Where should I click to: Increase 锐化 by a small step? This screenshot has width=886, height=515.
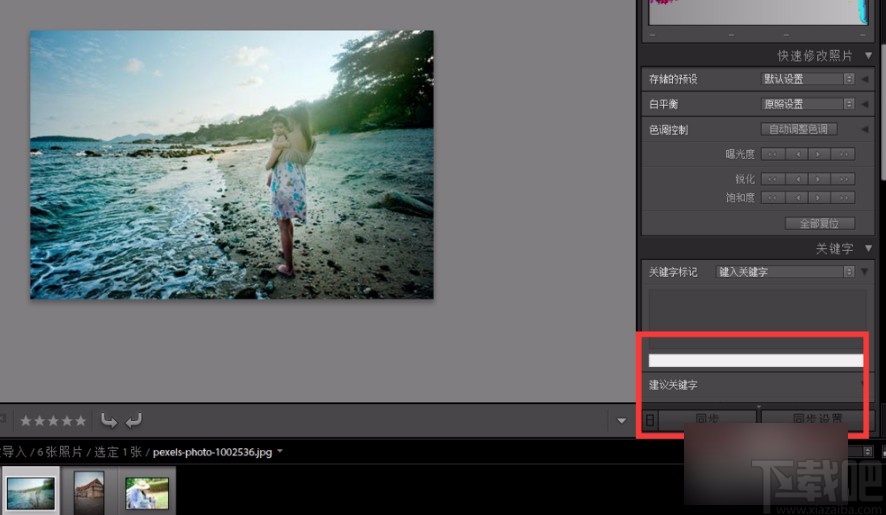819,179
